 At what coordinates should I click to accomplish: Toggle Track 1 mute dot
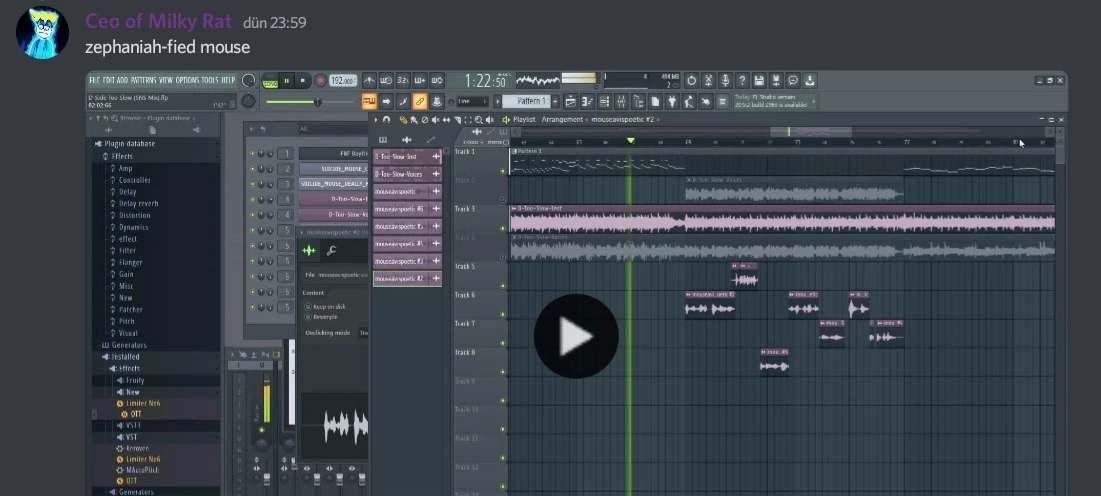pos(503,171)
